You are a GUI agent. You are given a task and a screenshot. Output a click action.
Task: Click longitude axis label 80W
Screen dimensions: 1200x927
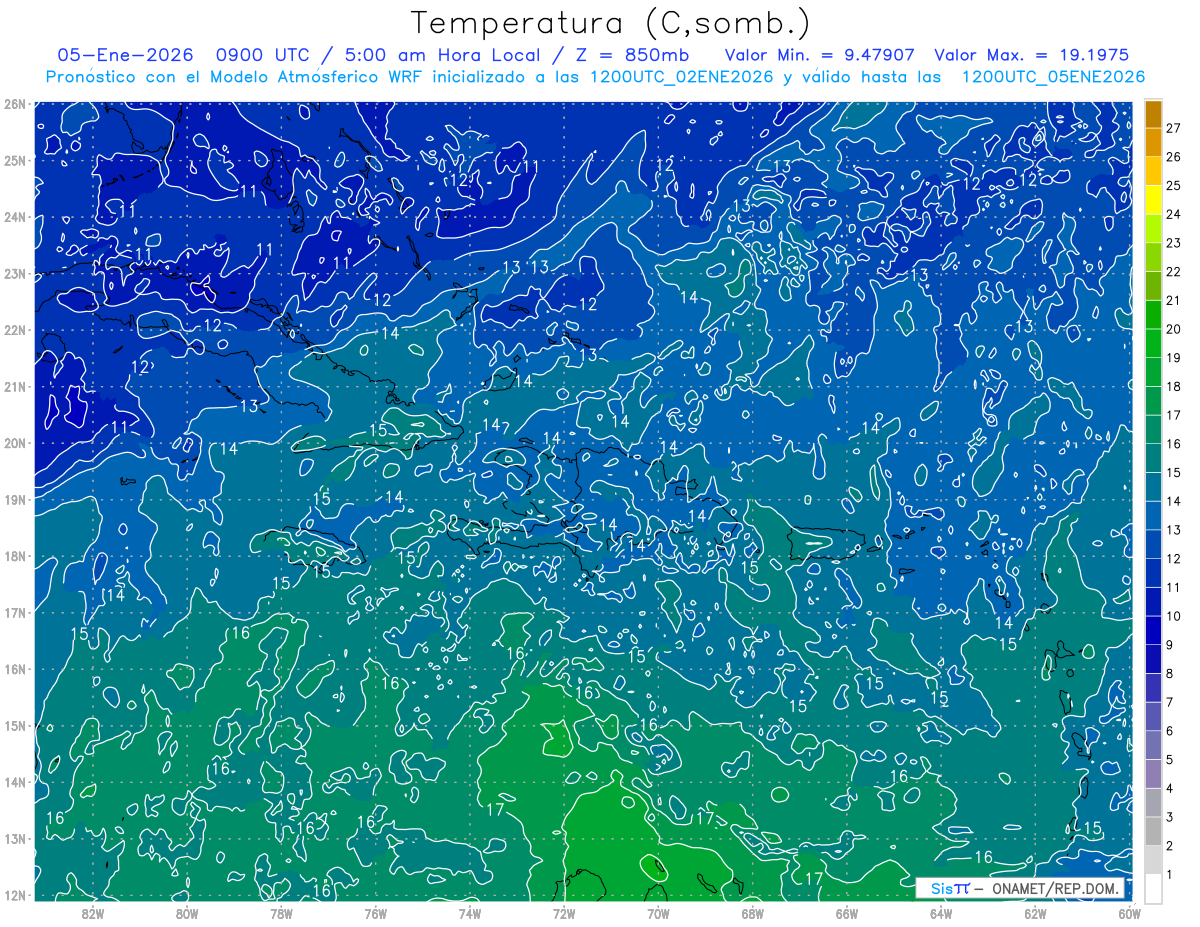(187, 913)
